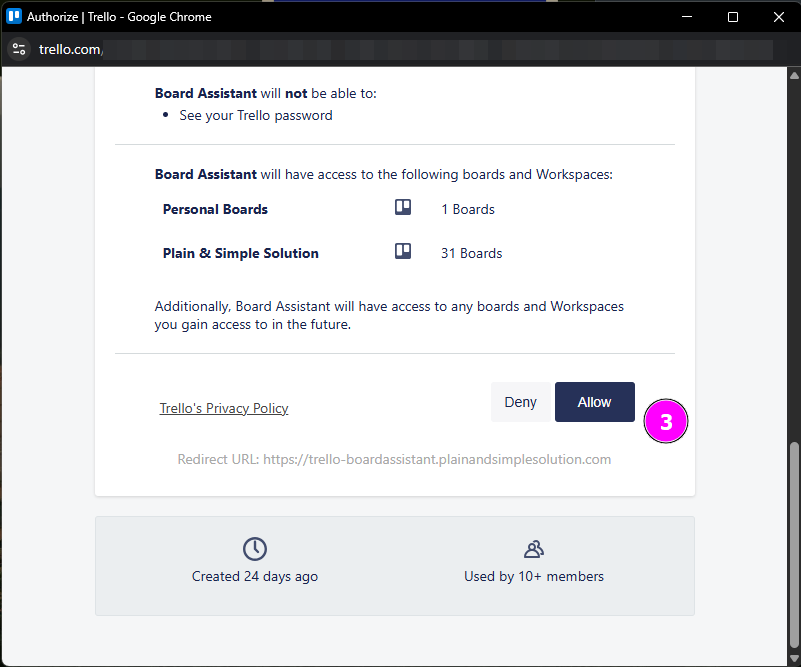Click the 'Personal Boards' label
Image resolution: width=801 pixels, height=667 pixels.
[215, 209]
